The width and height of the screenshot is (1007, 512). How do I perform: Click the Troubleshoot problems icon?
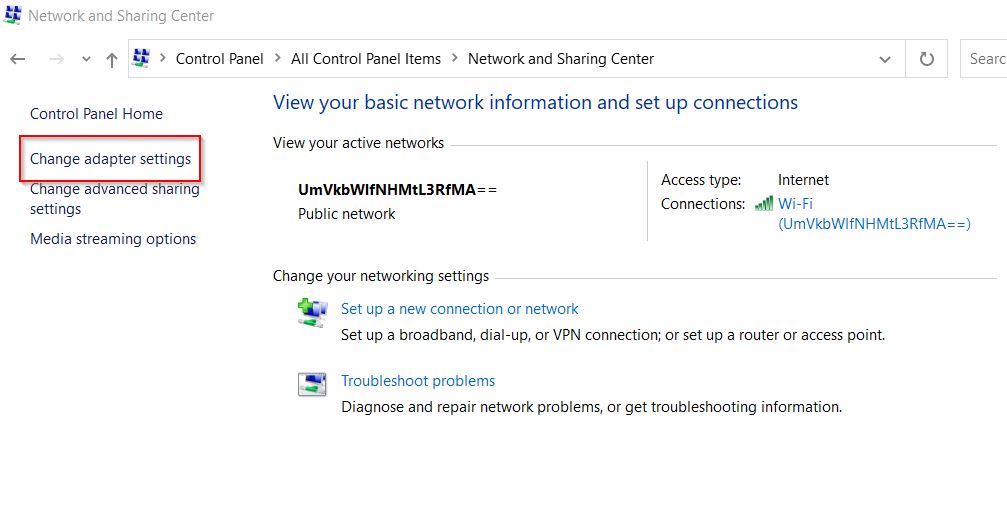(x=312, y=384)
